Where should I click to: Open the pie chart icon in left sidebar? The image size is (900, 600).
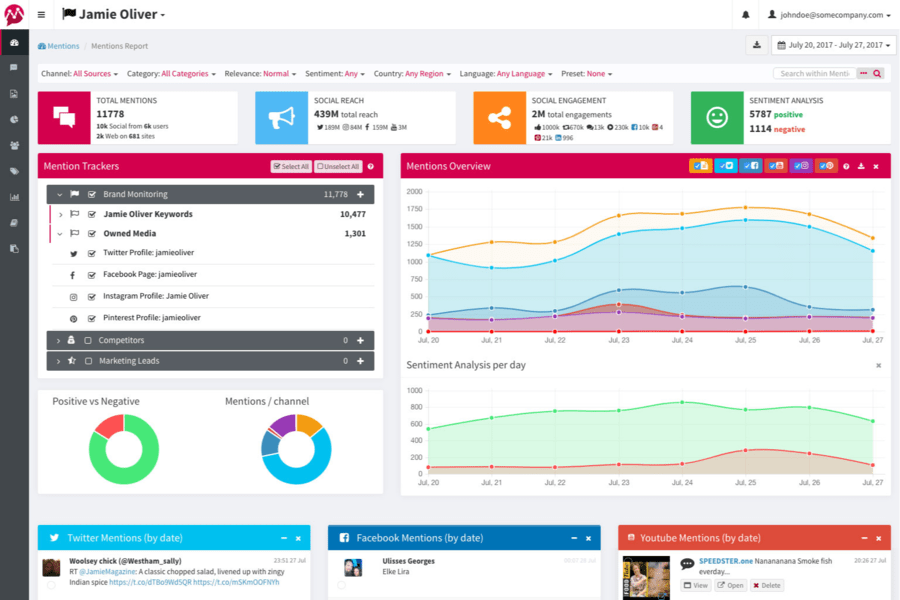pyautogui.click(x=14, y=119)
